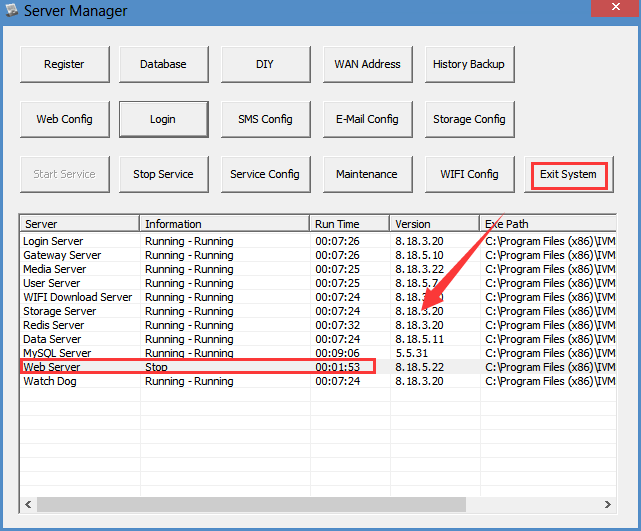The height and width of the screenshot is (531, 641).
Task: Open History Backup
Action: 469,64
